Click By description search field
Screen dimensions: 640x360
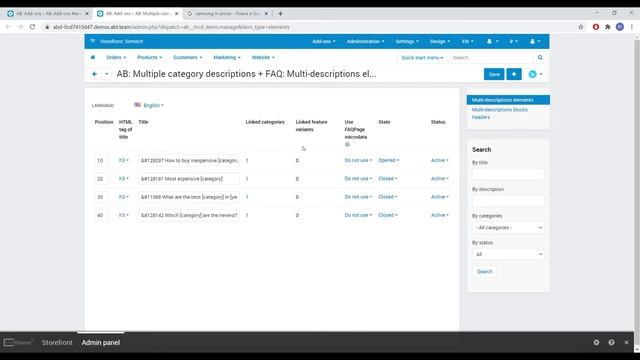point(508,201)
